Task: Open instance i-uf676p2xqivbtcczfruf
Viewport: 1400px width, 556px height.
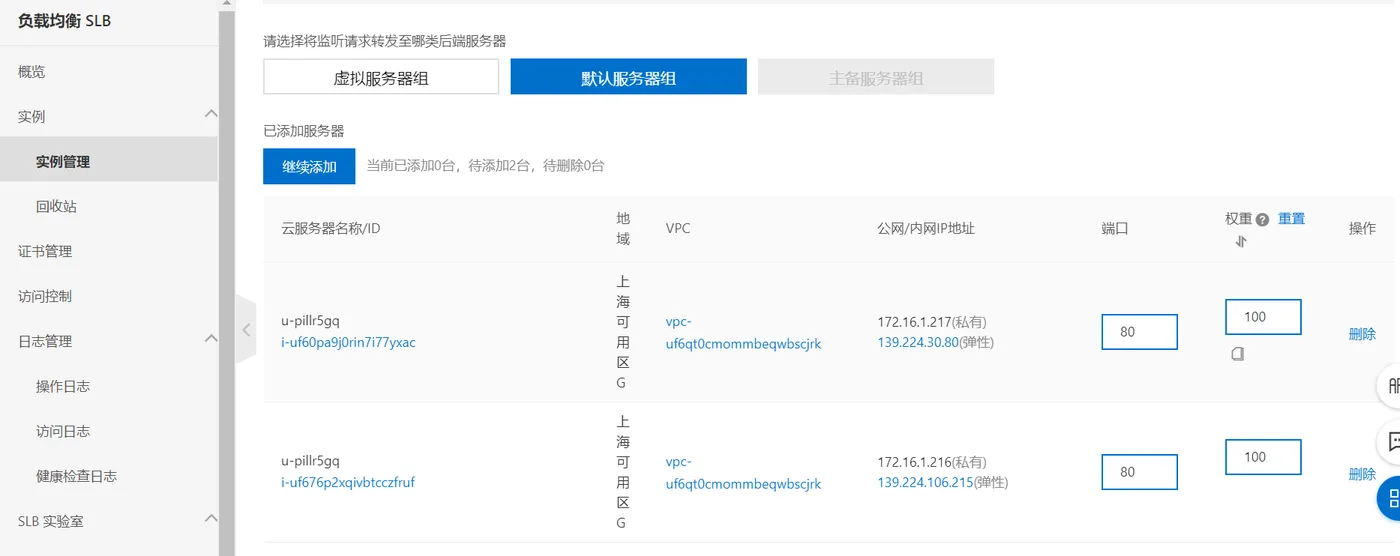Action: coord(348,482)
